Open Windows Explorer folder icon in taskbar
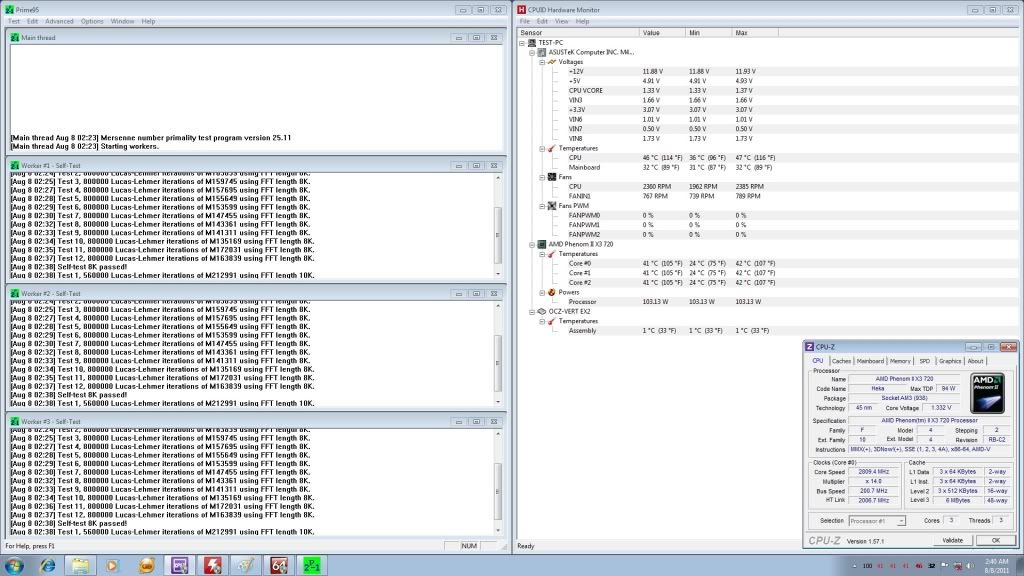The width and height of the screenshot is (1024, 576). pyautogui.click(x=80, y=566)
